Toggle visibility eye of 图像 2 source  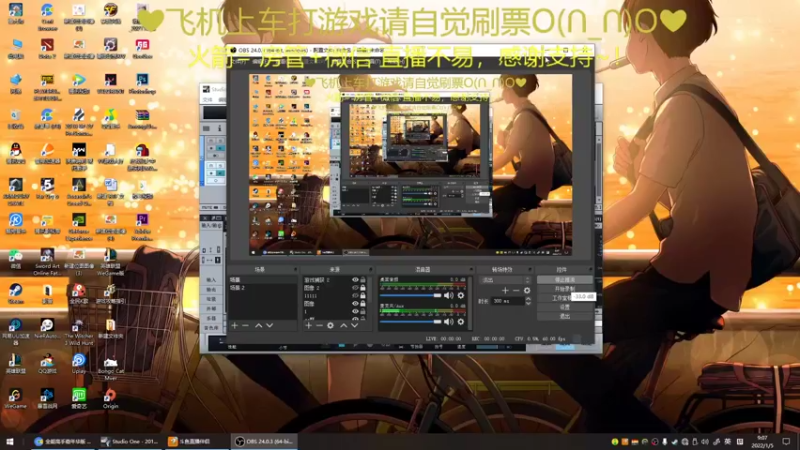click(x=355, y=288)
